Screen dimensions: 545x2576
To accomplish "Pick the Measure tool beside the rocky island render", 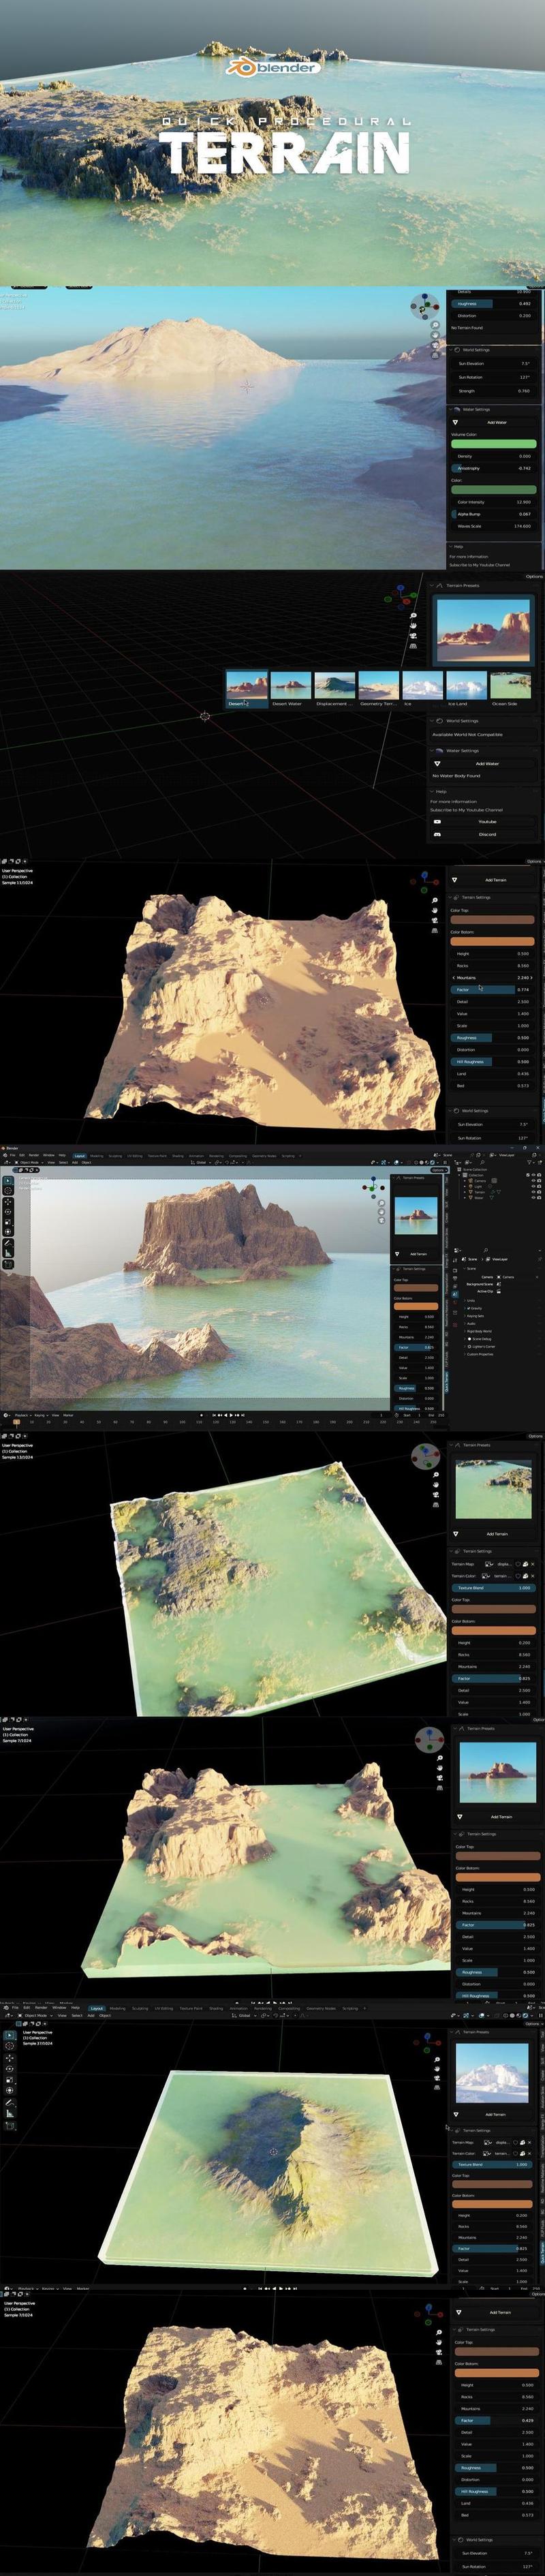I will [x=7, y=1252].
